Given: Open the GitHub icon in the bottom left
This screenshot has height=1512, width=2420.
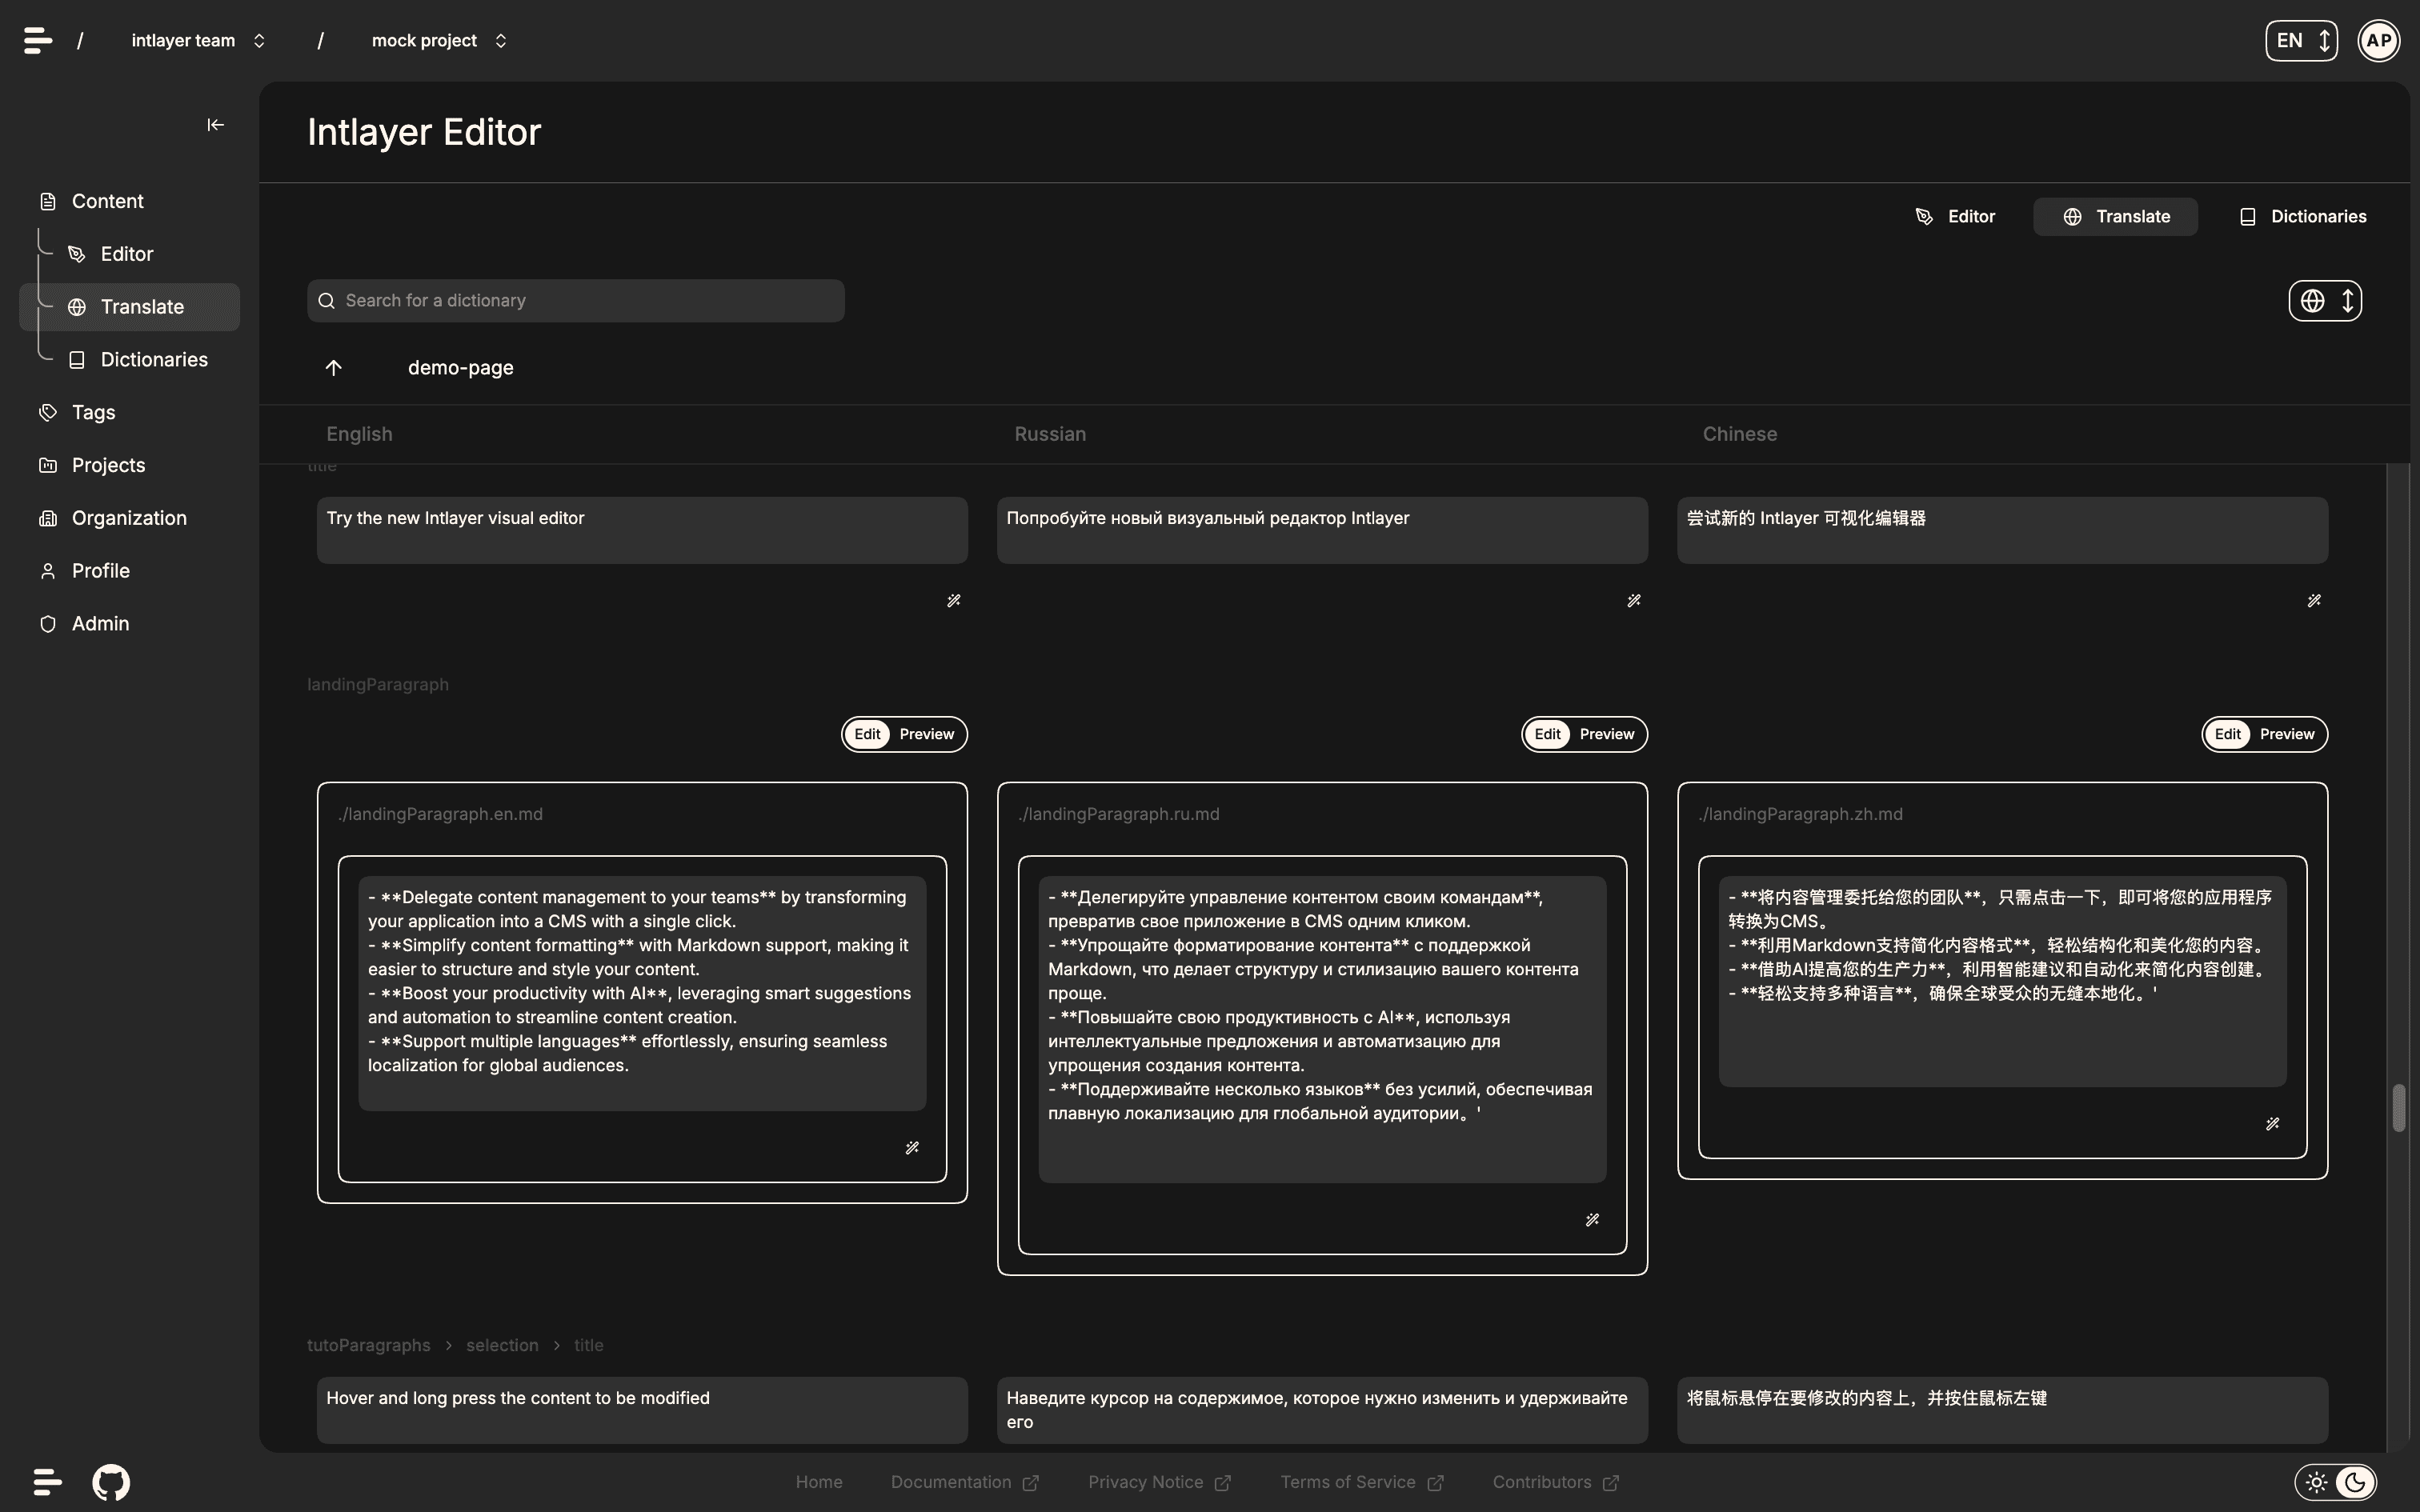Looking at the screenshot, I should tap(111, 1482).
